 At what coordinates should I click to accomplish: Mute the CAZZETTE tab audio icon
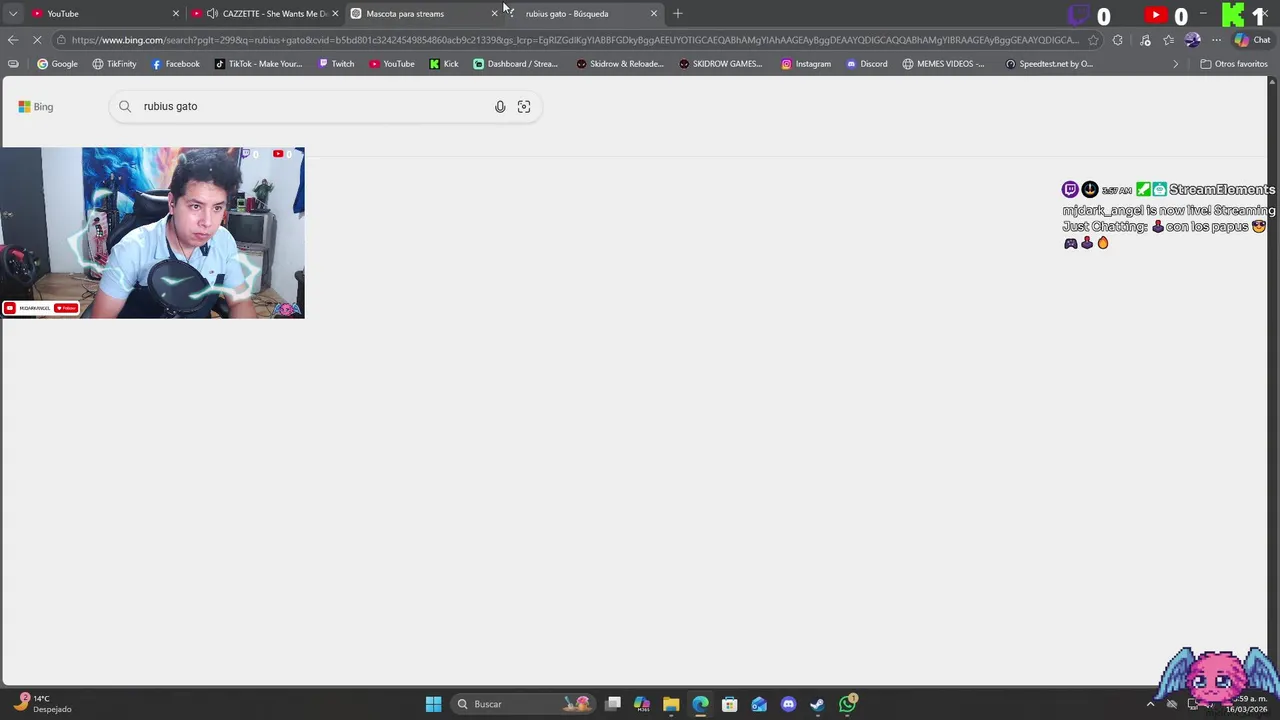pos(212,13)
